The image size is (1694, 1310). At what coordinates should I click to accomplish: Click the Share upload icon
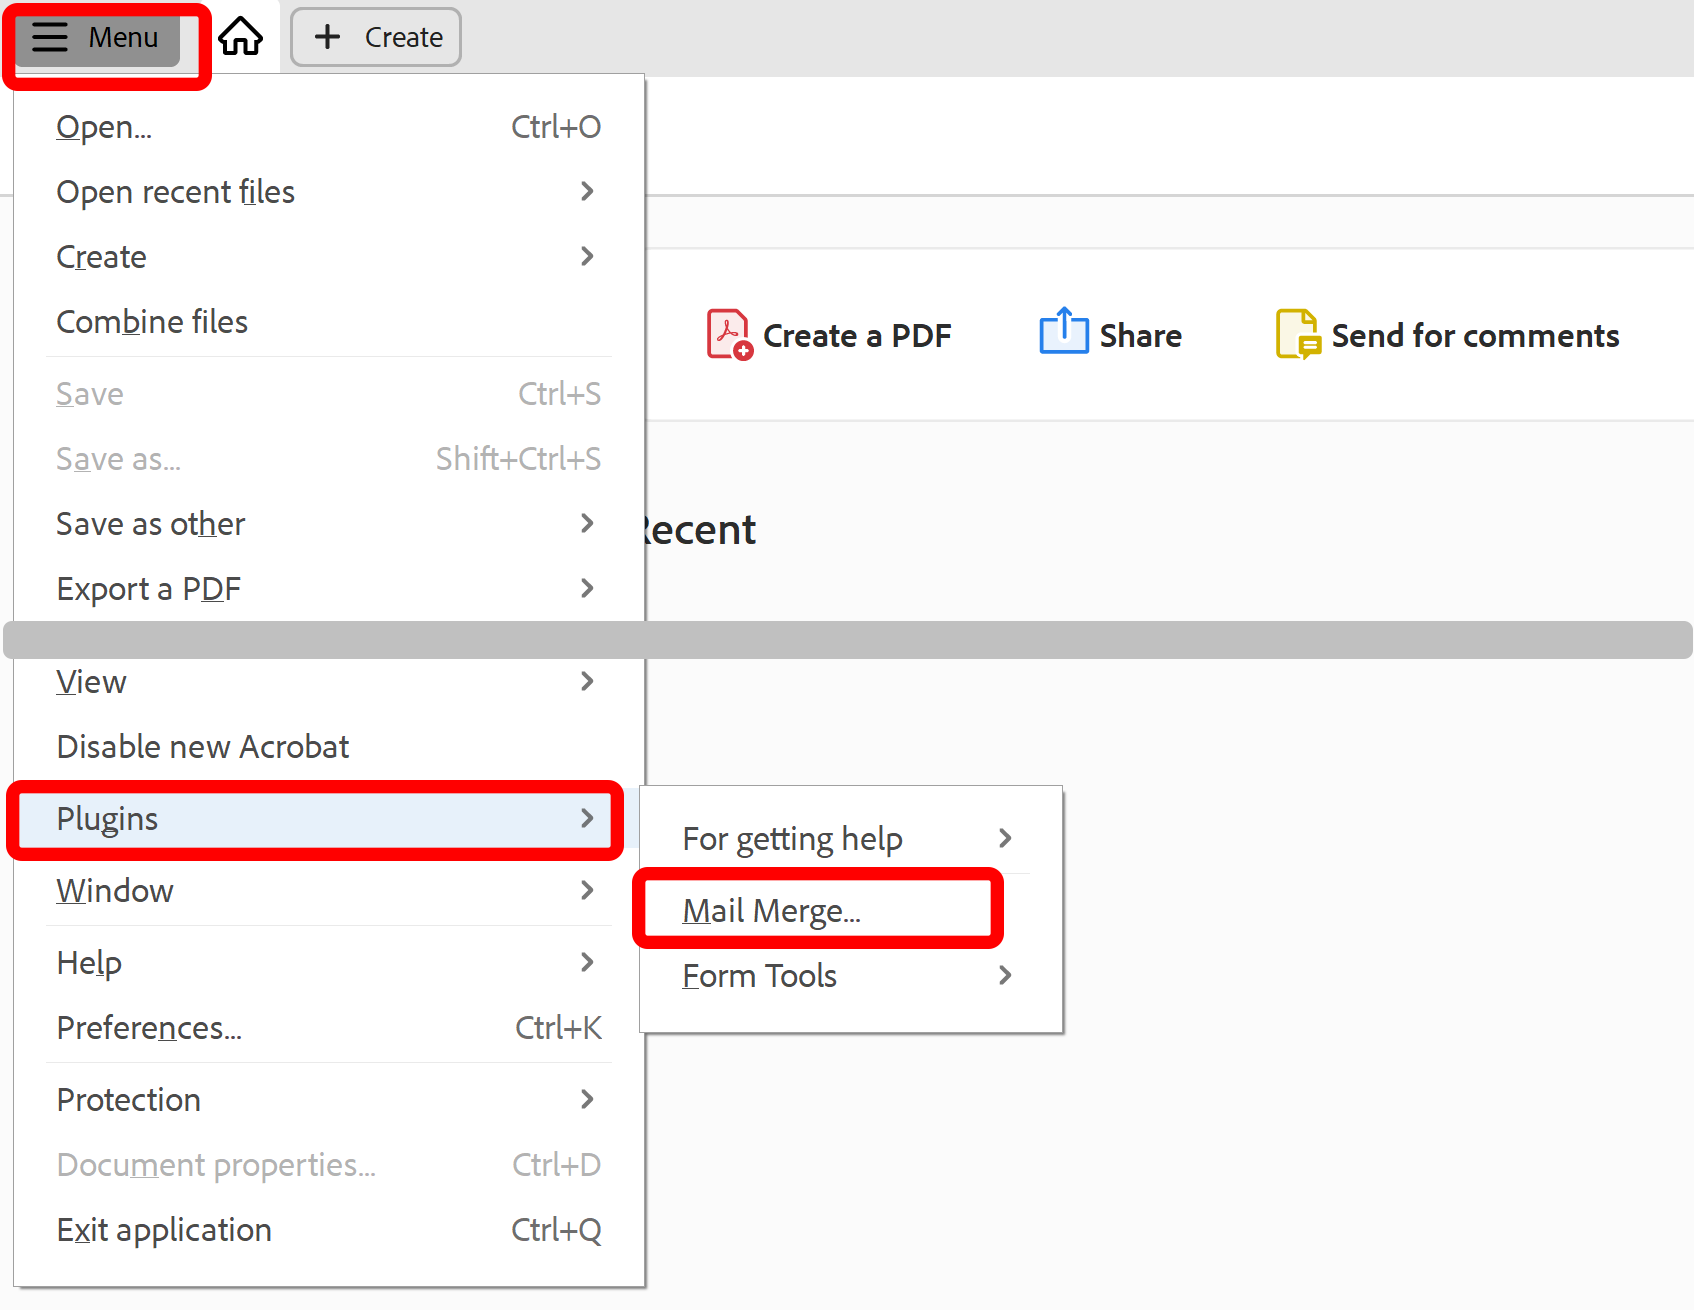(1064, 331)
